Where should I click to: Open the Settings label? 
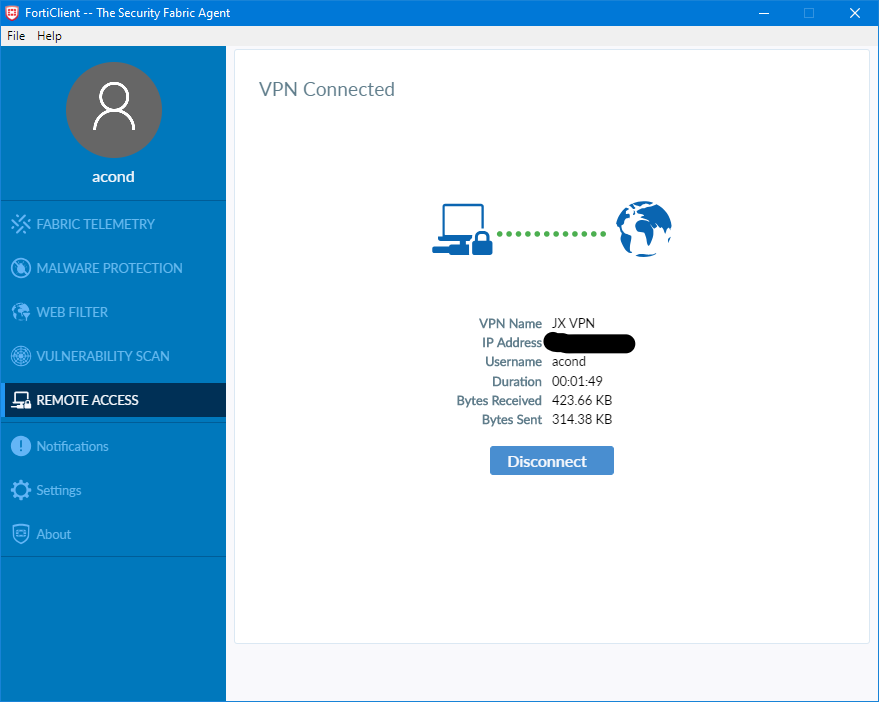(x=59, y=491)
